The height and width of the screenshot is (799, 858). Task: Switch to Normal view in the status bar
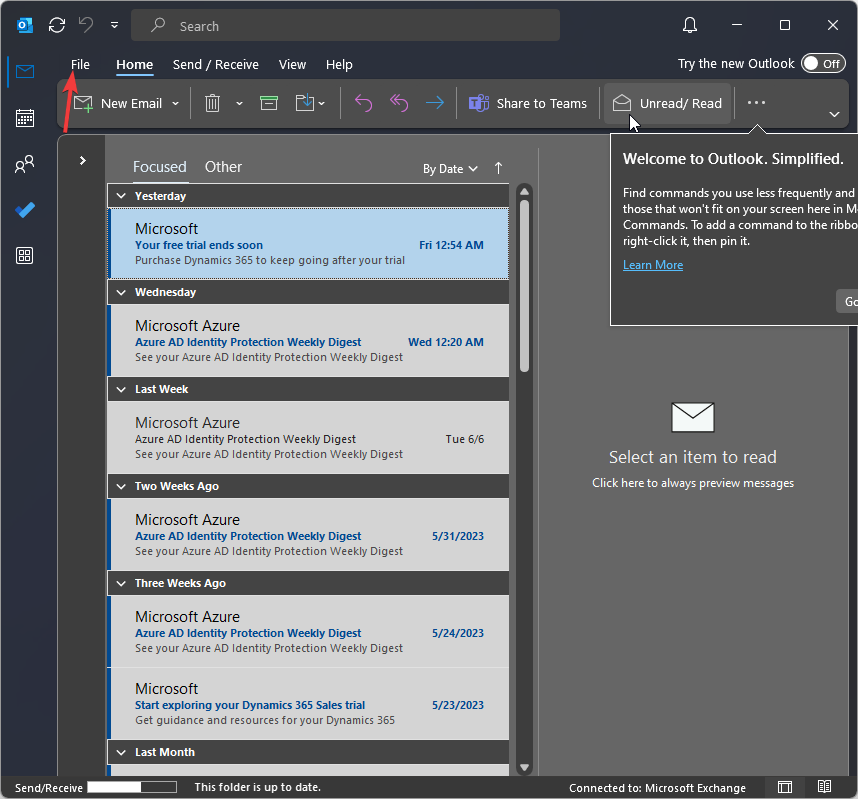[x=785, y=787]
